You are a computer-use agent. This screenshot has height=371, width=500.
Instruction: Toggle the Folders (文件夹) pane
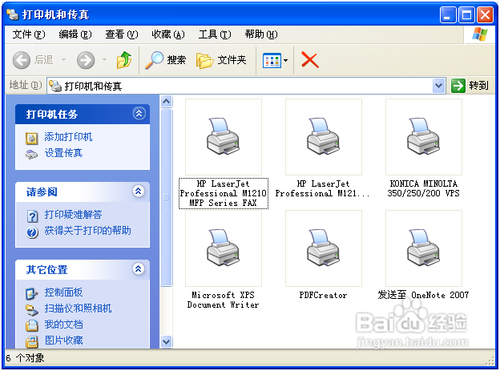coord(221,60)
